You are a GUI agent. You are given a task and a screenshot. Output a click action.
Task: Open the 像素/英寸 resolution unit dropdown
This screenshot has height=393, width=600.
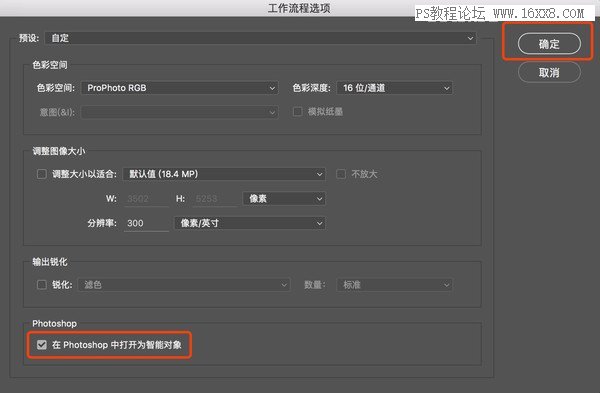tap(249, 223)
